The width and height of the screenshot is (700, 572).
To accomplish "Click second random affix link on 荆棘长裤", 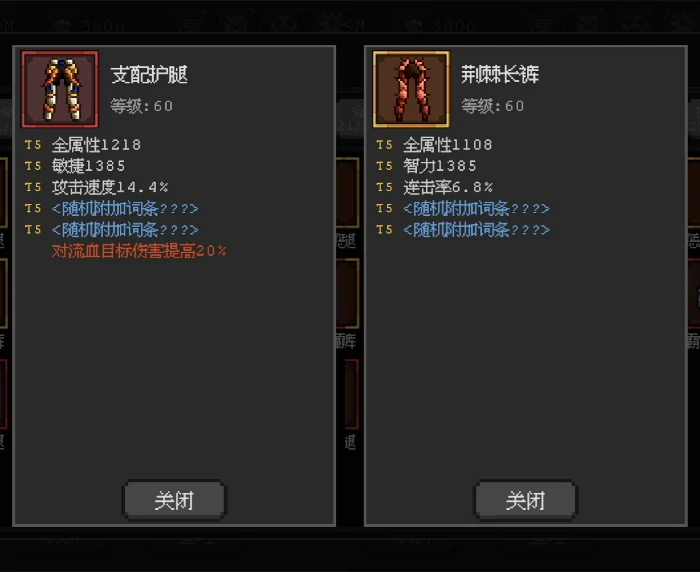I will tap(476, 230).
